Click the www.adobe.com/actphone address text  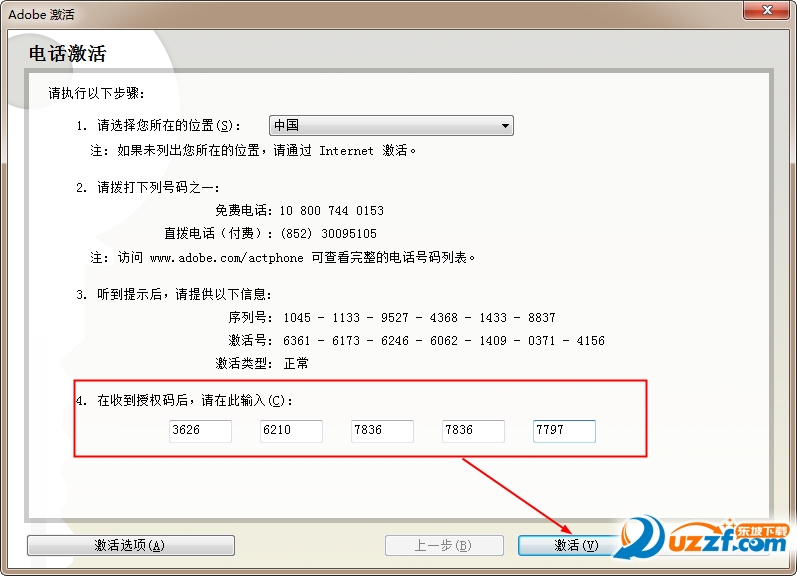[227, 258]
